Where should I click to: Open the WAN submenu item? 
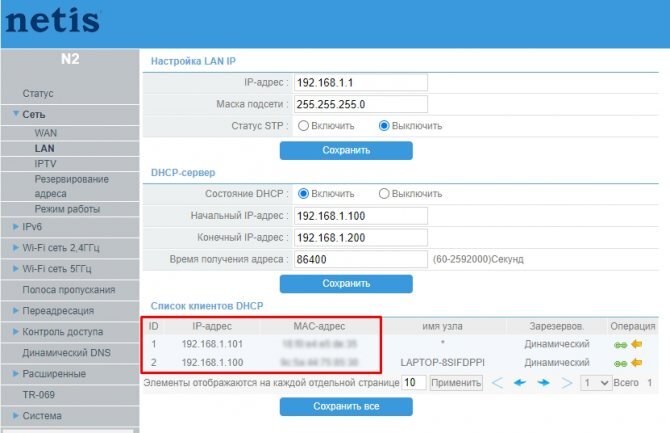[46, 133]
